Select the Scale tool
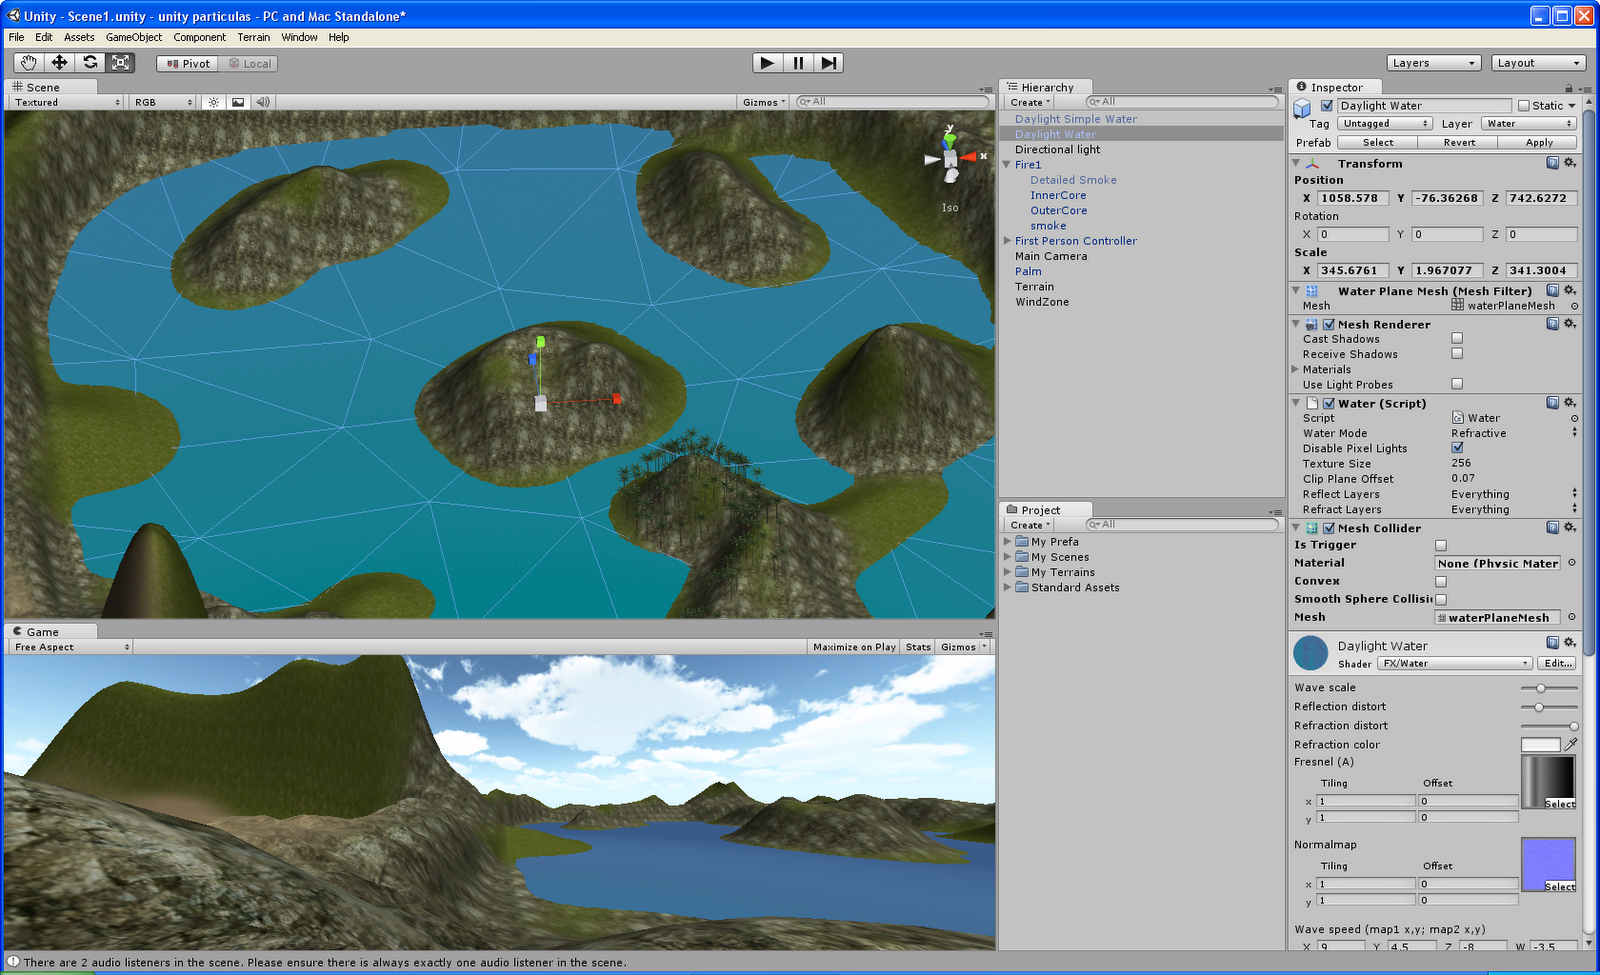The image size is (1600, 975). 120,62
